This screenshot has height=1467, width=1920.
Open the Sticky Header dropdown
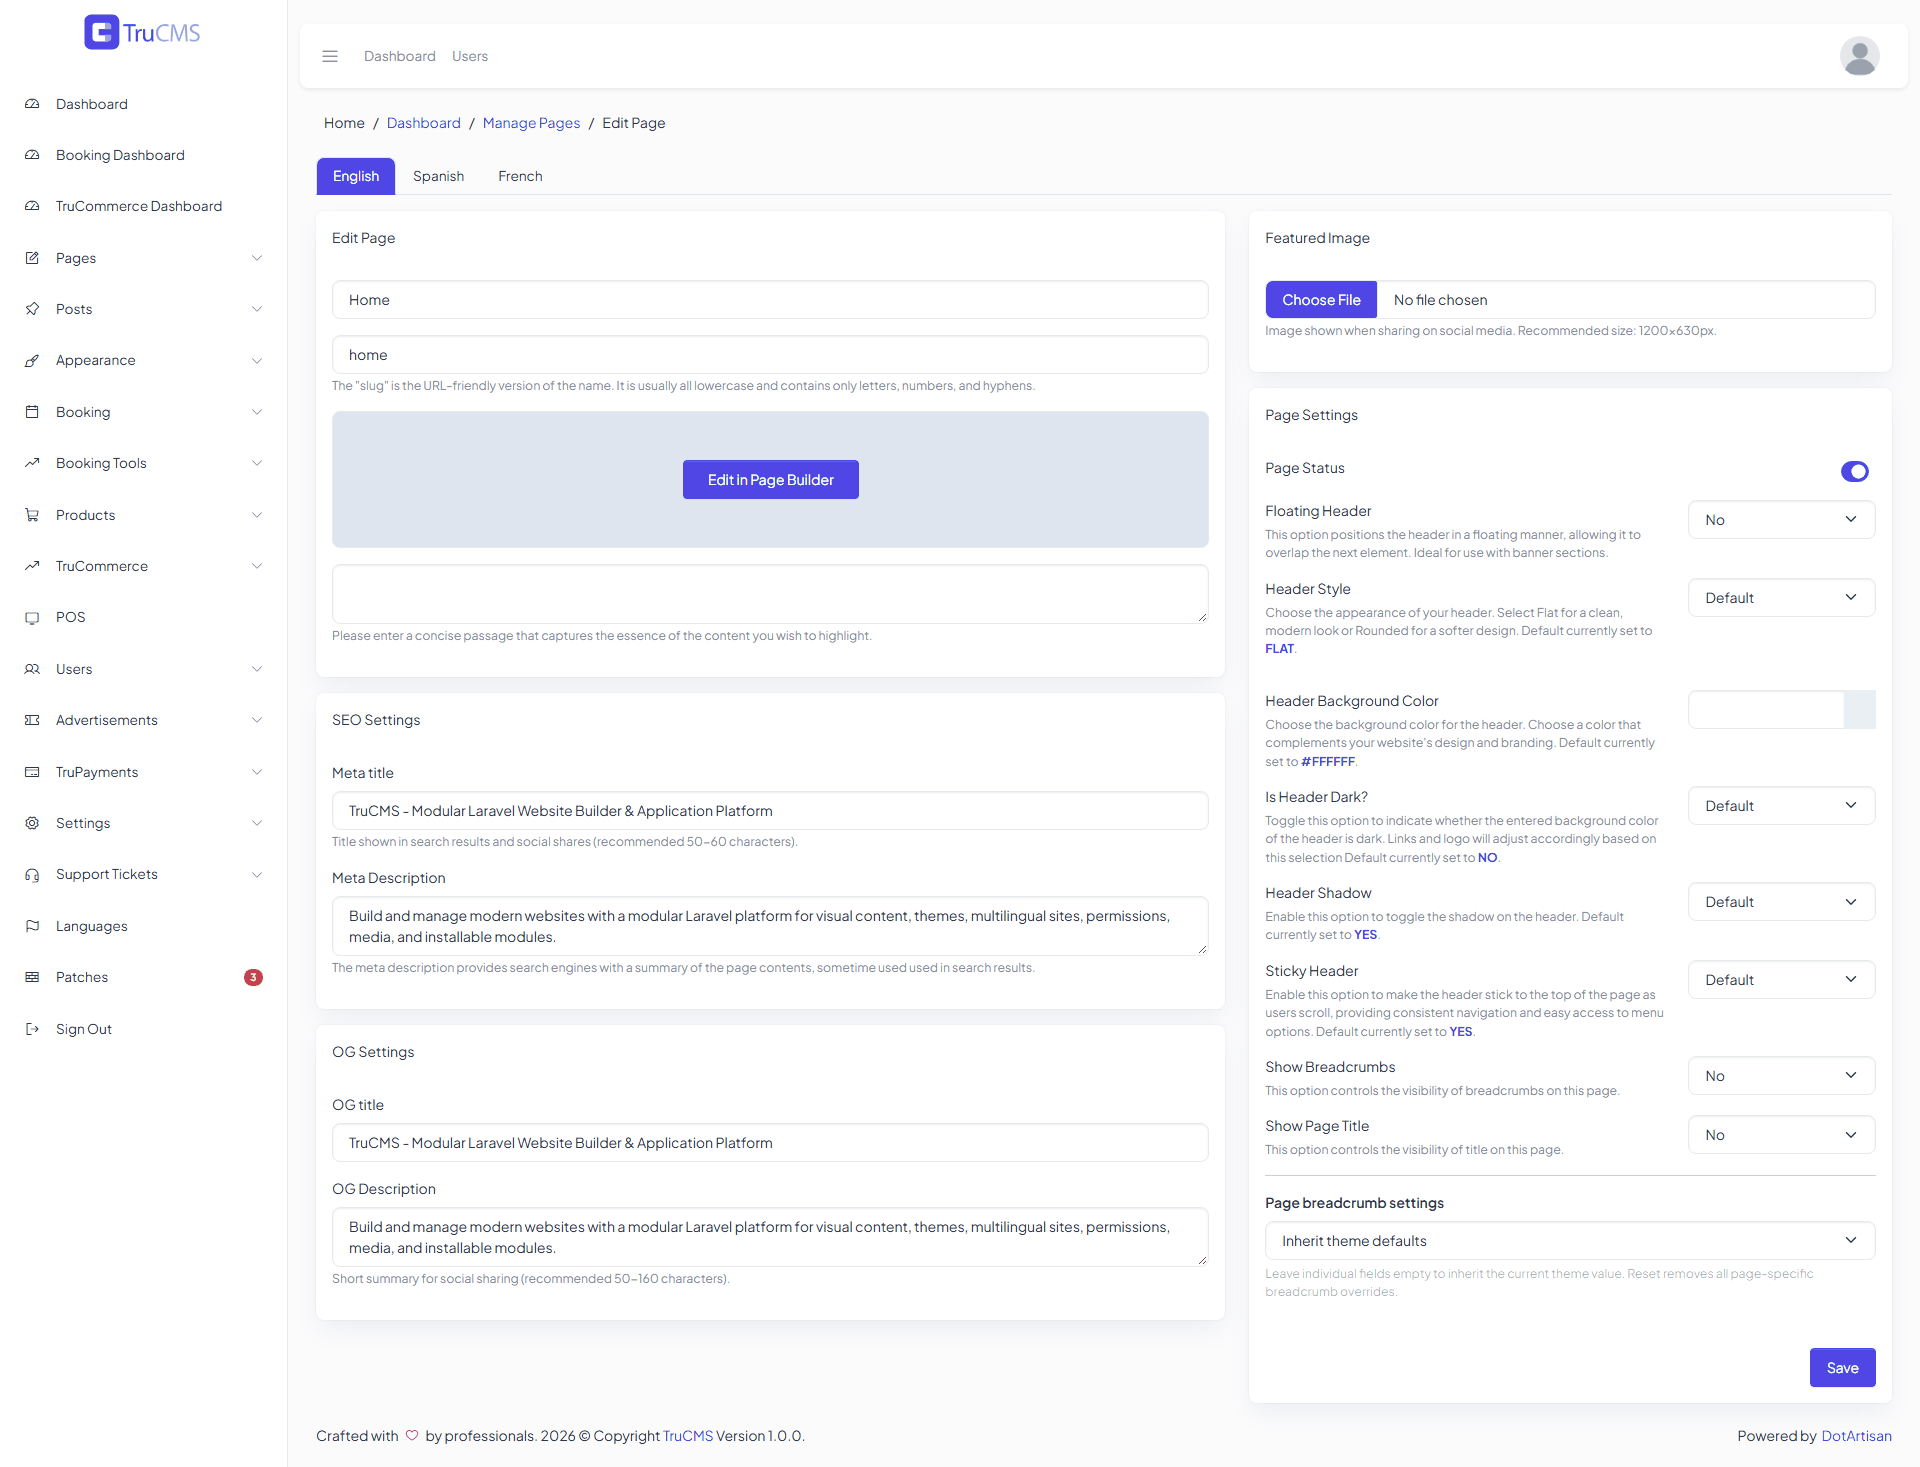tap(1781, 980)
